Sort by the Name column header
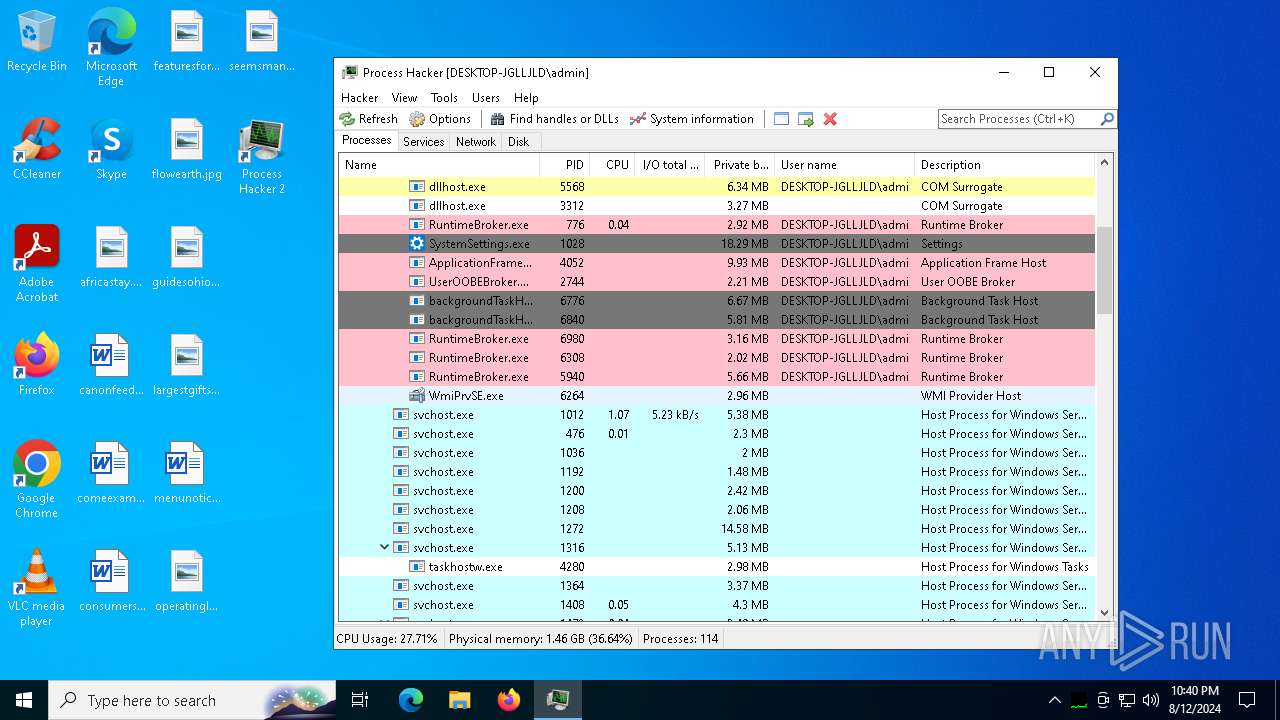Screen dimensions: 1280x720 [439, 165]
